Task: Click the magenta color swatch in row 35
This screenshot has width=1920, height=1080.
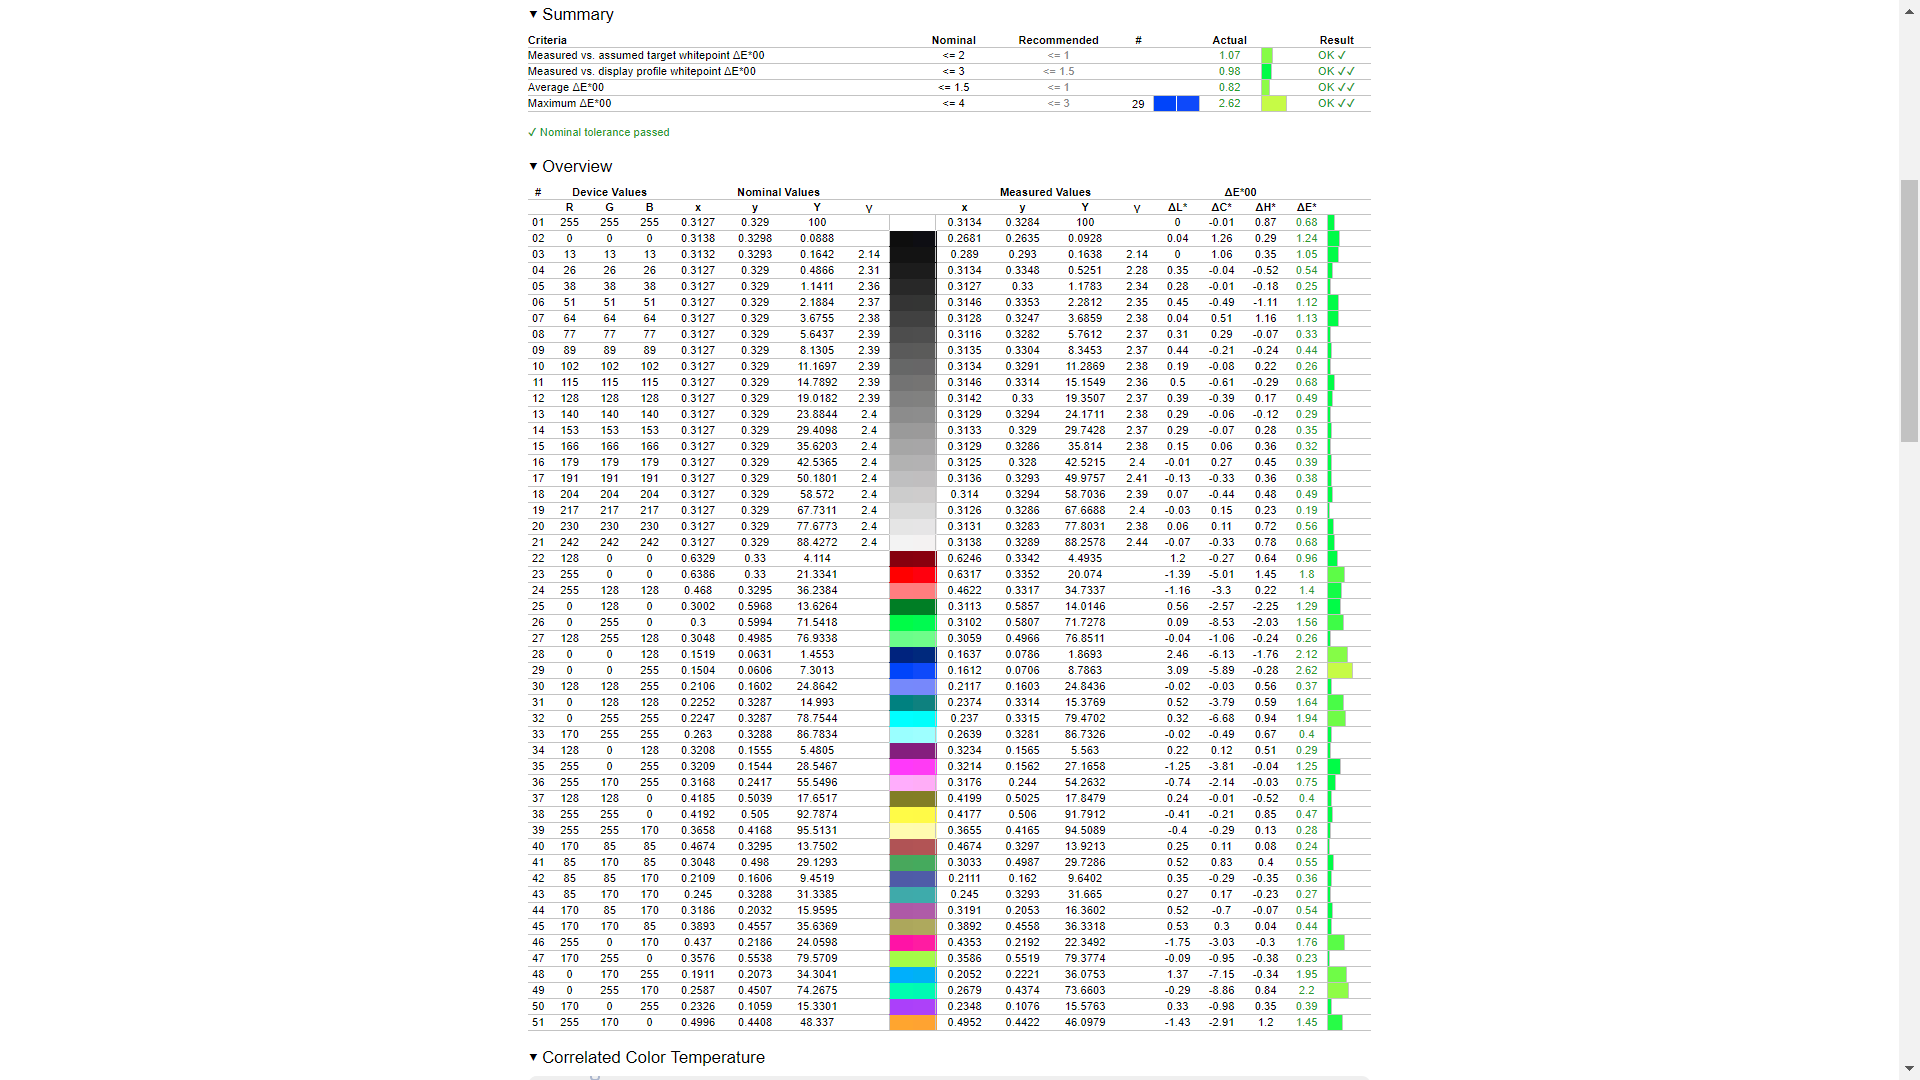Action: (912, 767)
